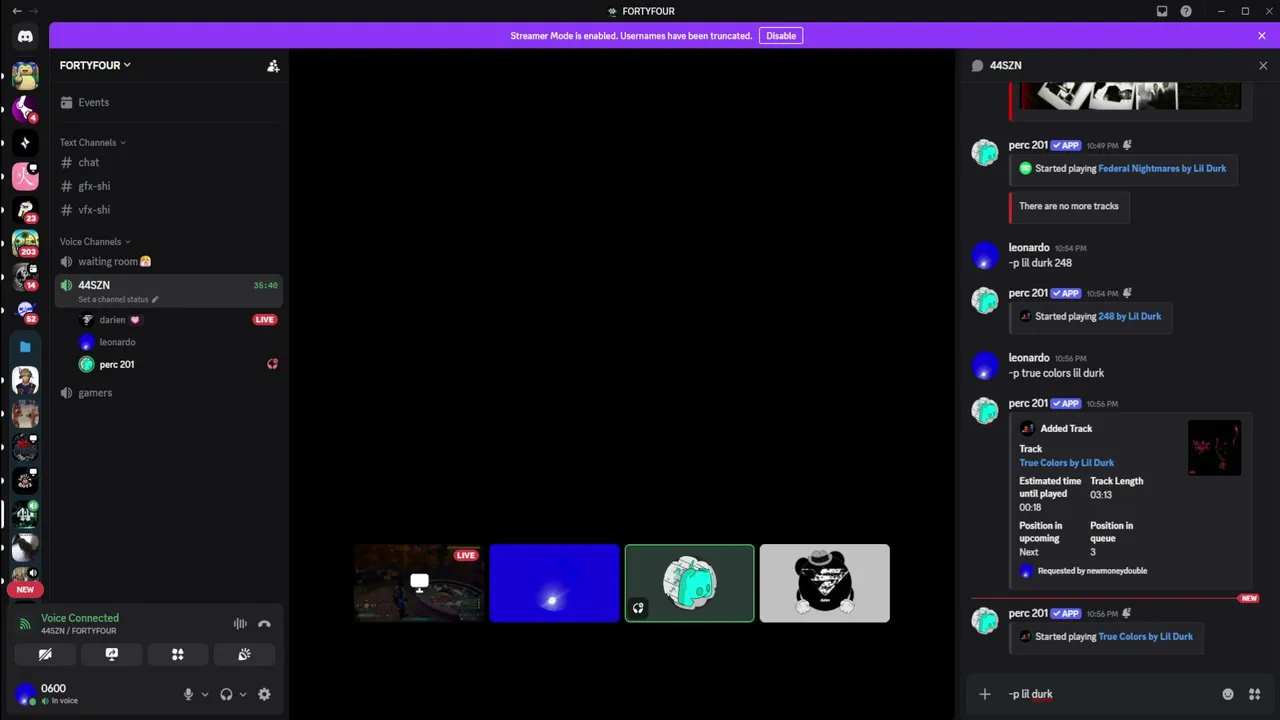The height and width of the screenshot is (720, 1280).
Task: Open the apps launcher in the message bar
Action: pyautogui.click(x=1254, y=694)
